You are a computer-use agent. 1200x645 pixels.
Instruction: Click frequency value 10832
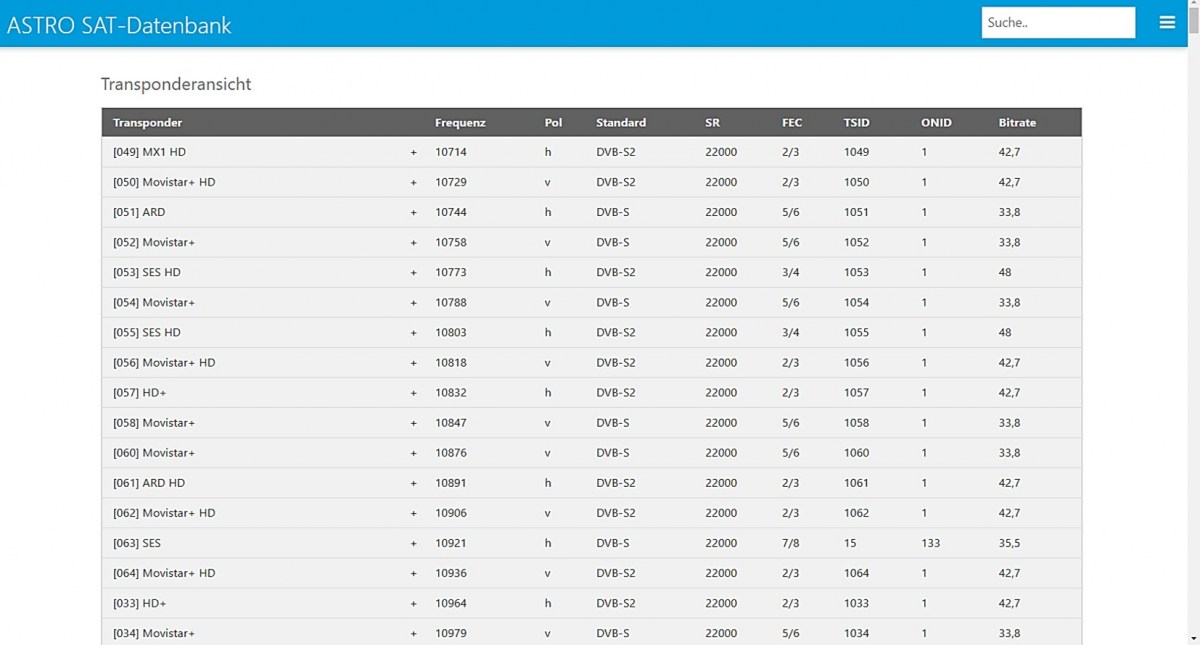pyautogui.click(x=451, y=392)
